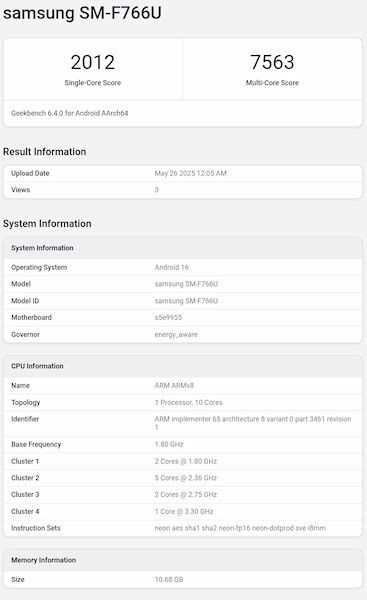
Task: Select the Multi-Core Score value 7563
Action: pos(272,62)
